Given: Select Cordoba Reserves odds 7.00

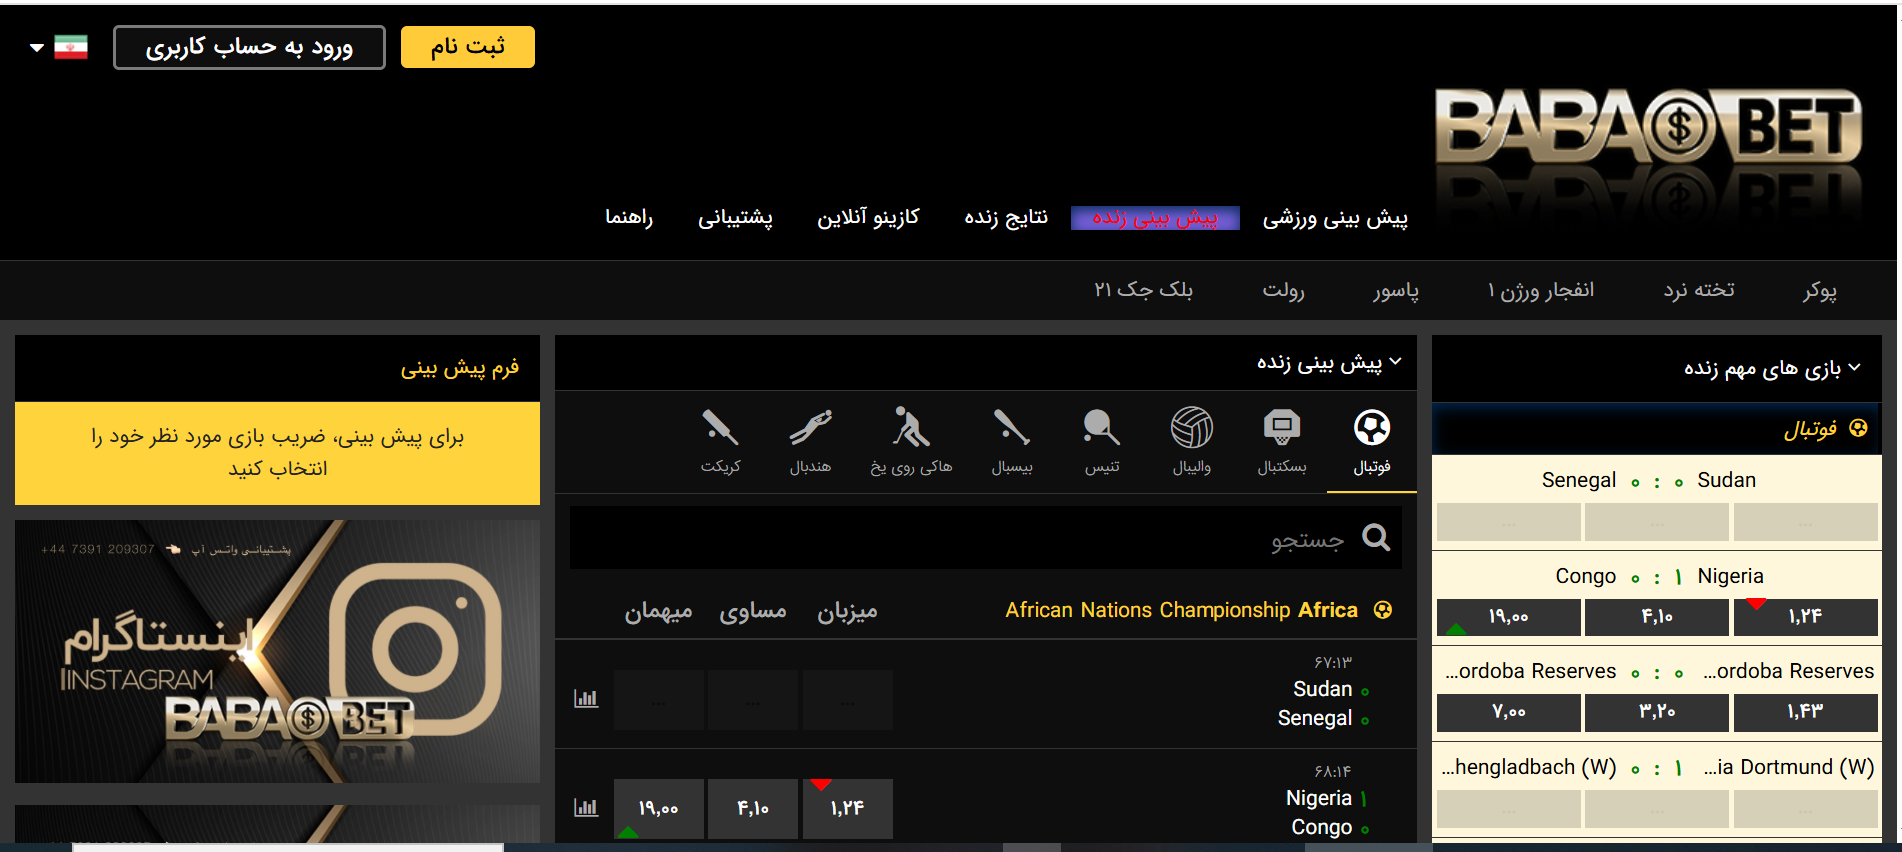Looking at the screenshot, I should point(1509,712).
